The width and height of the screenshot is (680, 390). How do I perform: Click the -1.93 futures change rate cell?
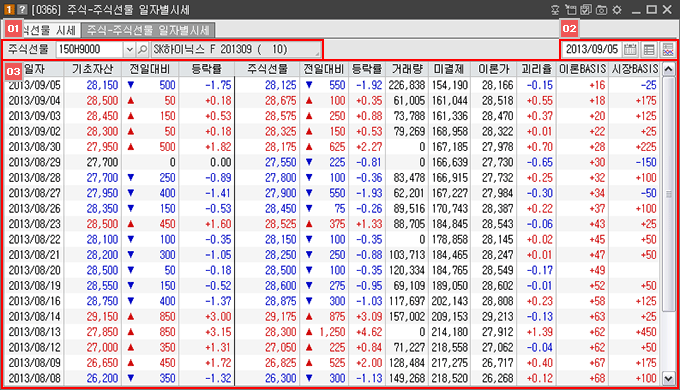tap(367, 193)
